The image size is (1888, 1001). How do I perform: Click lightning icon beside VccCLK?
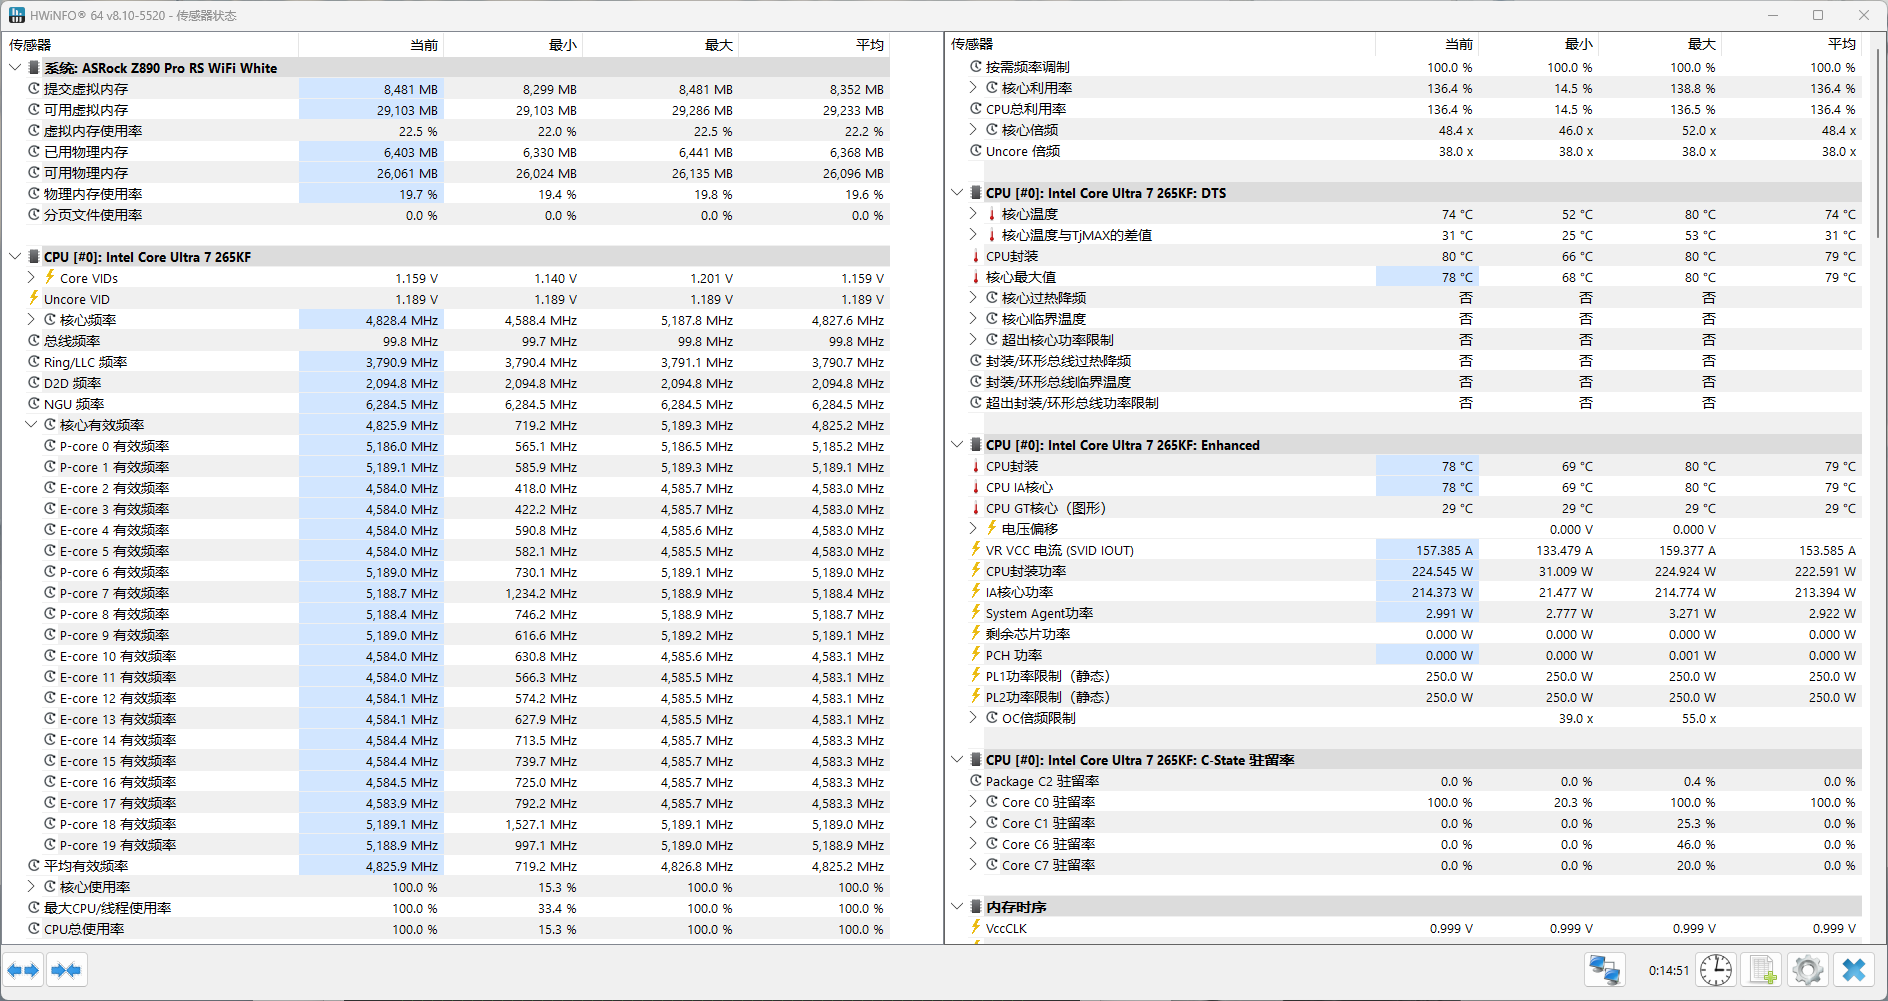976,927
